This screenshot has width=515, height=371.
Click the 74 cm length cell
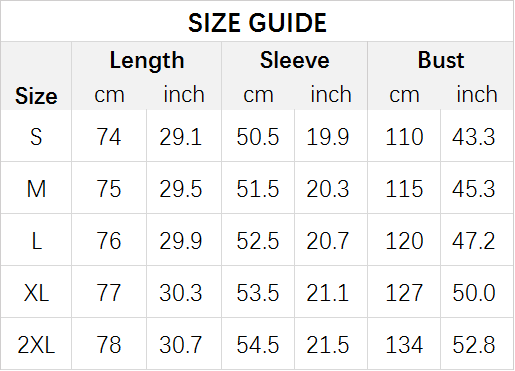(x=109, y=137)
